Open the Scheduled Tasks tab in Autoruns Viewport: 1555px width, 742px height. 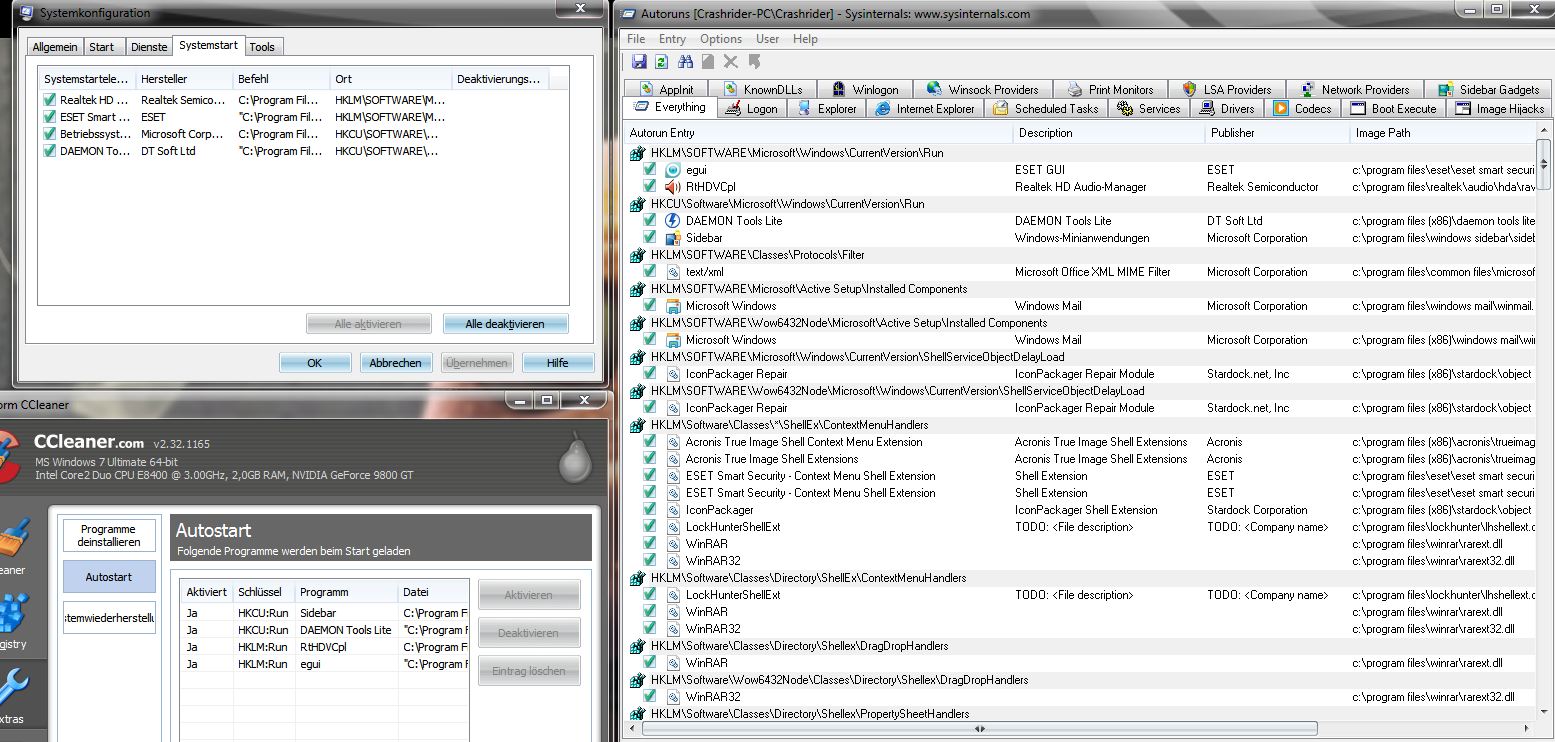point(1045,109)
